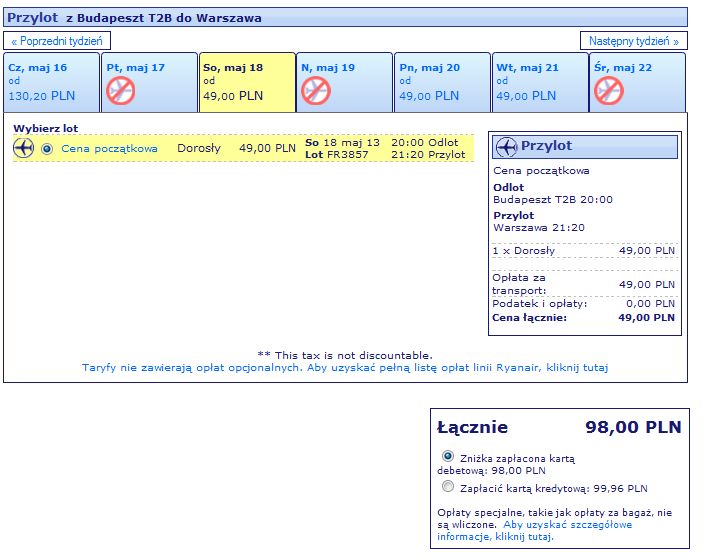Image resolution: width=703 pixels, height=557 pixels.
Task: Click the 130,20 PLN price on maj 16
Action: (42, 96)
